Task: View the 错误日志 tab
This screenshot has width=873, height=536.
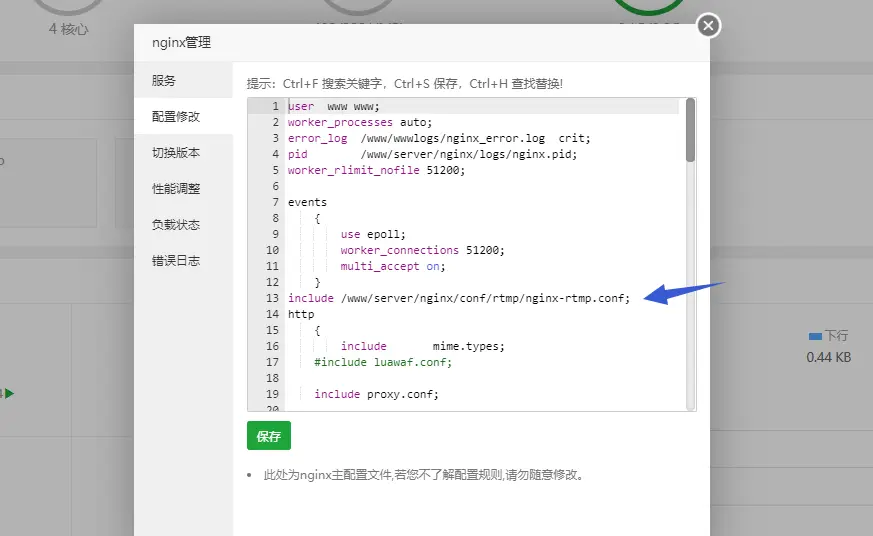Action: [x=176, y=261]
